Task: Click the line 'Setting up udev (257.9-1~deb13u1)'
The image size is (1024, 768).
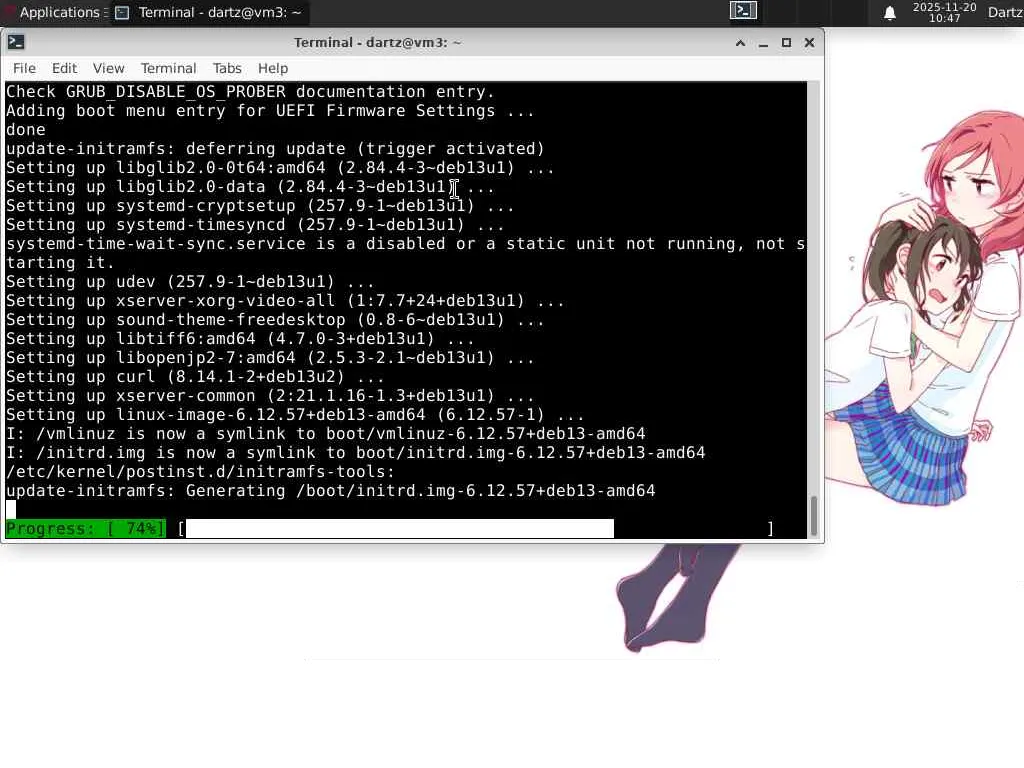Action: pos(190,281)
